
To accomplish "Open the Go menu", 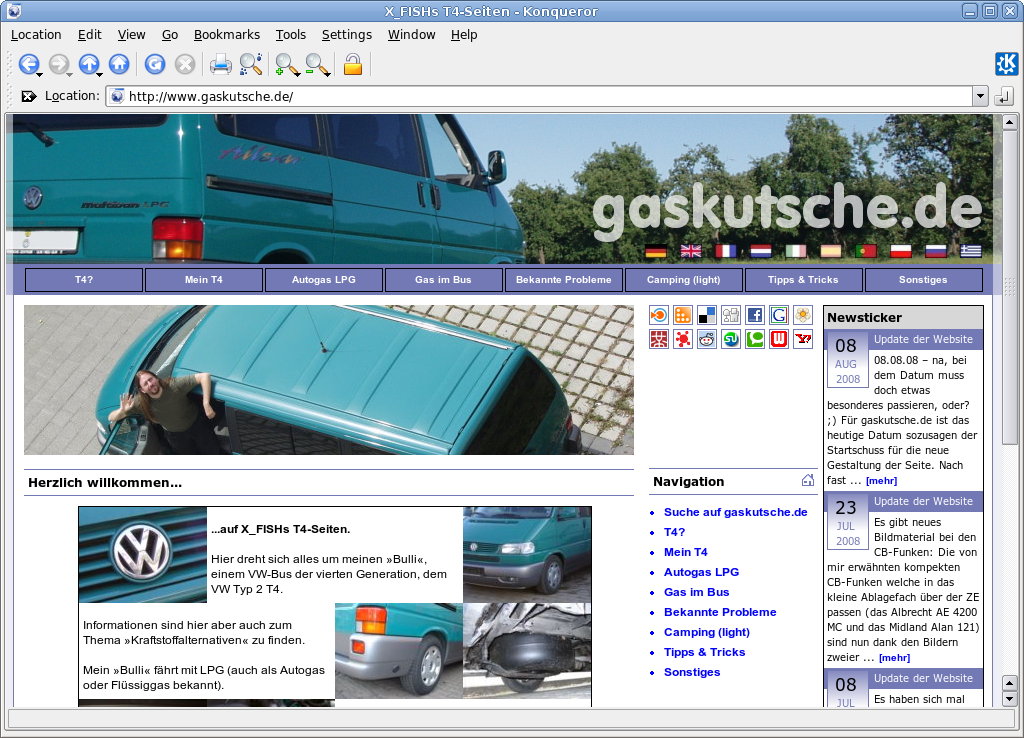I will click(x=170, y=35).
